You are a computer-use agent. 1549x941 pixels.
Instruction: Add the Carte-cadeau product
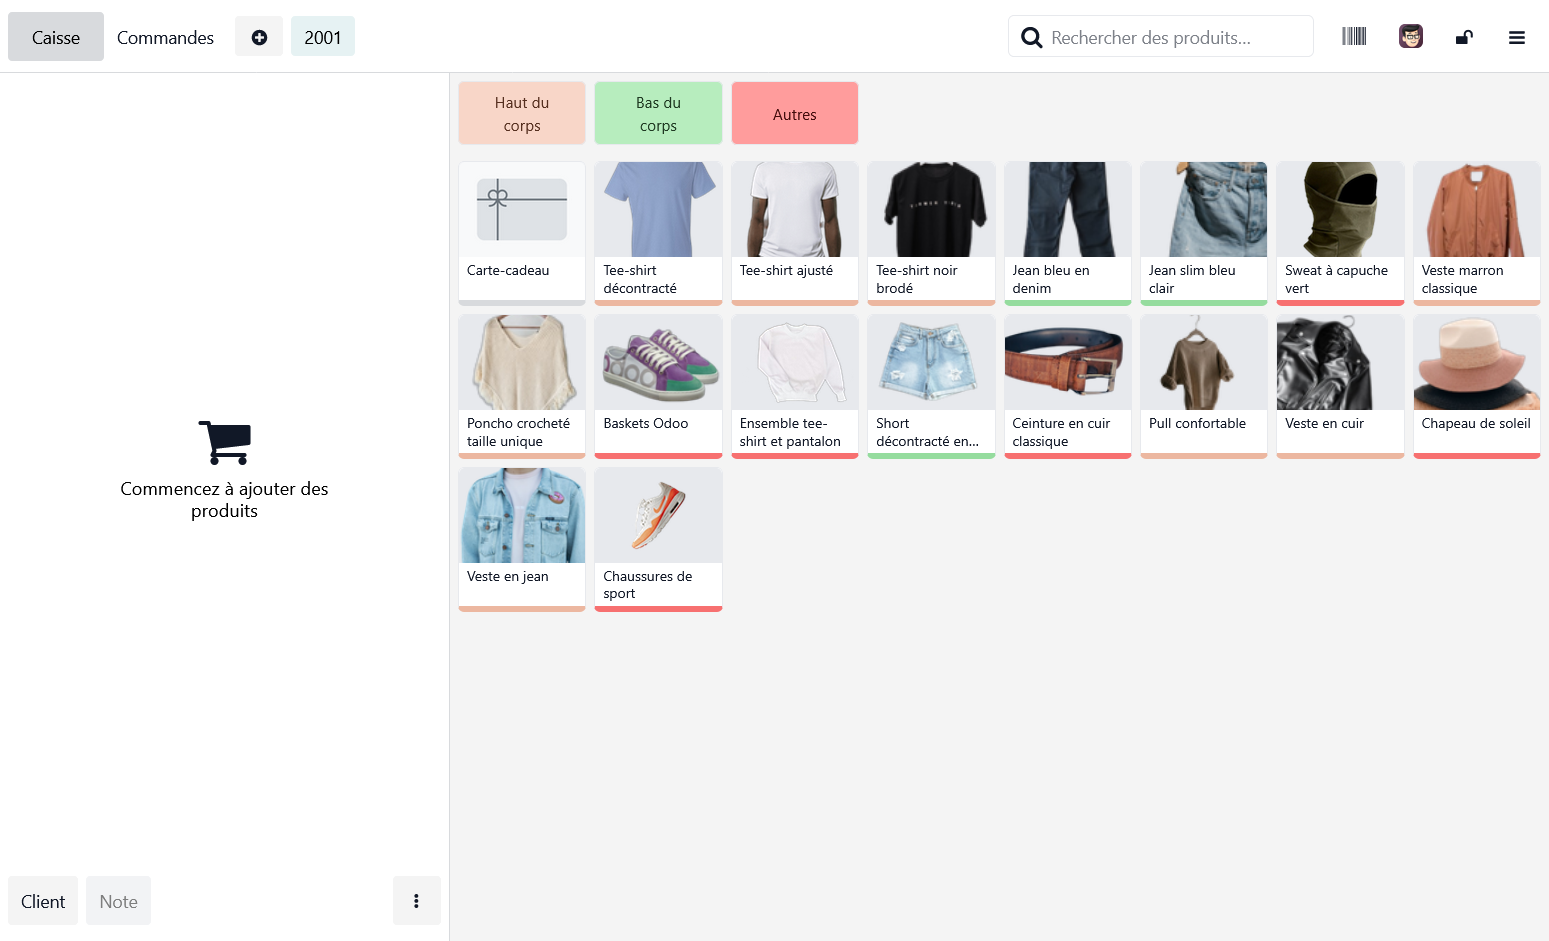coord(521,232)
